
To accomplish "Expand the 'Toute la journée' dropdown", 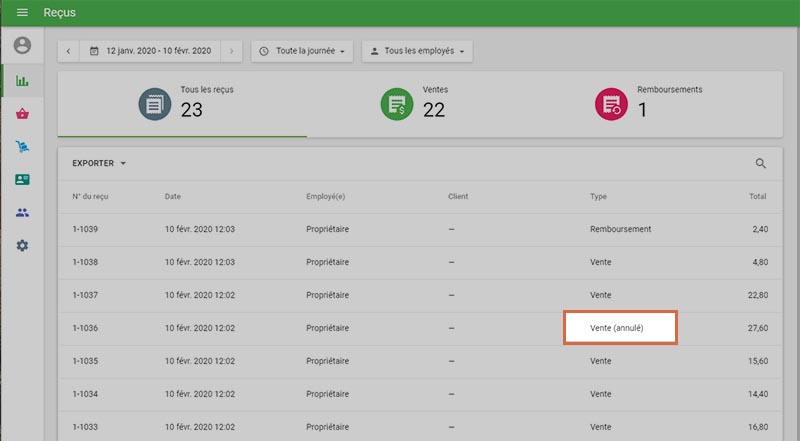I will [x=302, y=50].
